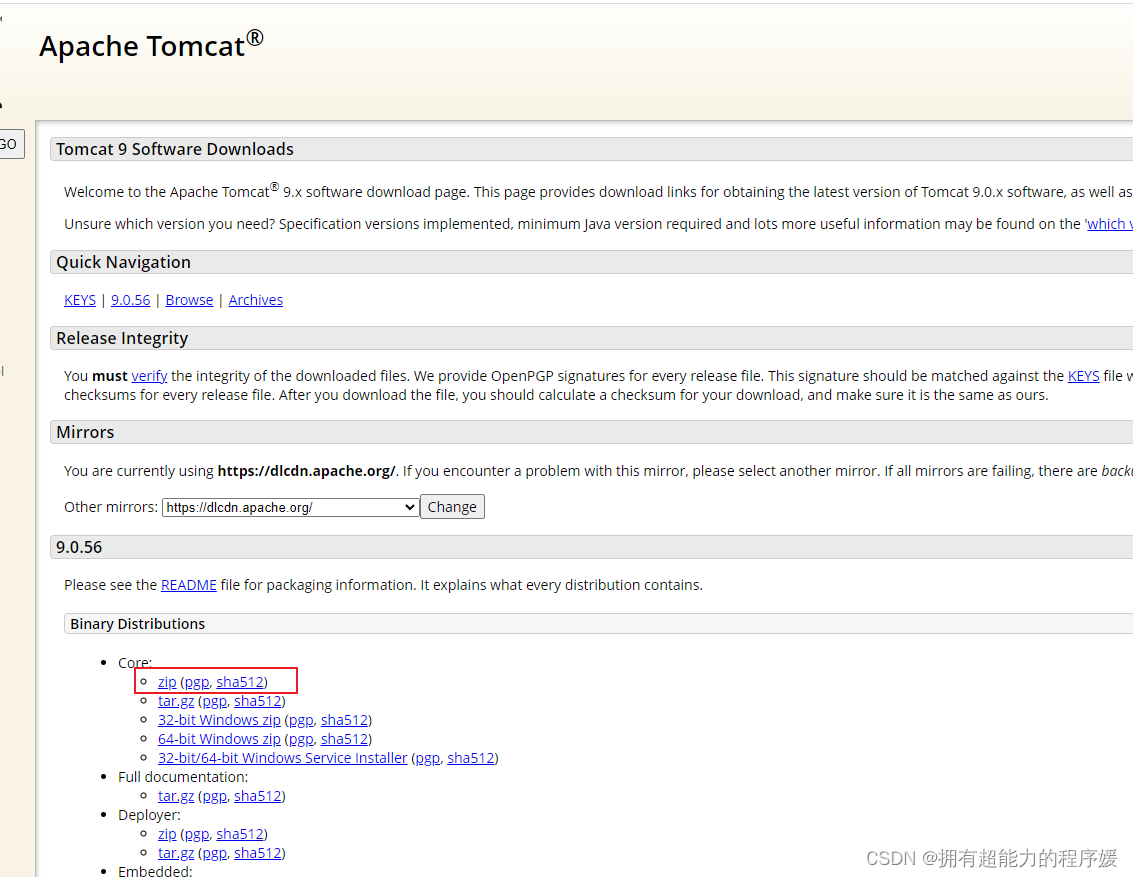Viewport: 1133px width, 877px height.
Task: Click the Quick Navigation heading
Action: click(124, 262)
